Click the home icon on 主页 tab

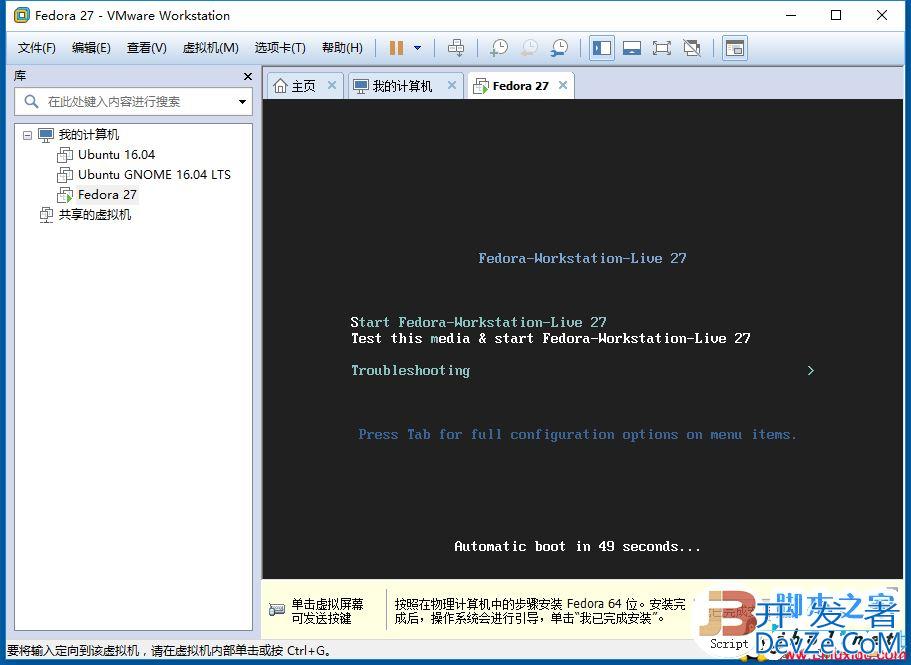click(281, 86)
